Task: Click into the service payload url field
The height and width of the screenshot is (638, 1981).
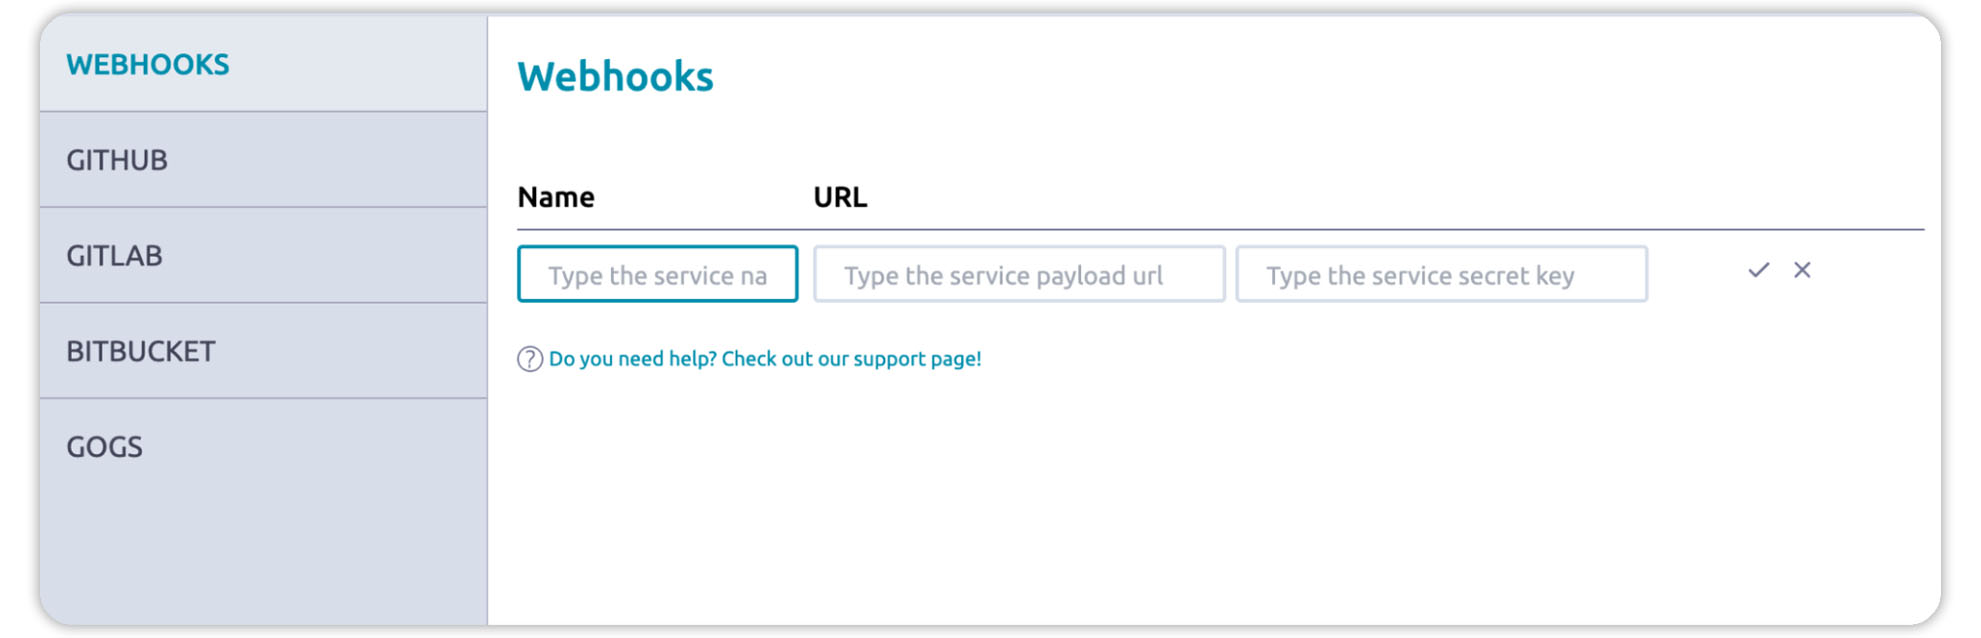Action: point(1018,275)
